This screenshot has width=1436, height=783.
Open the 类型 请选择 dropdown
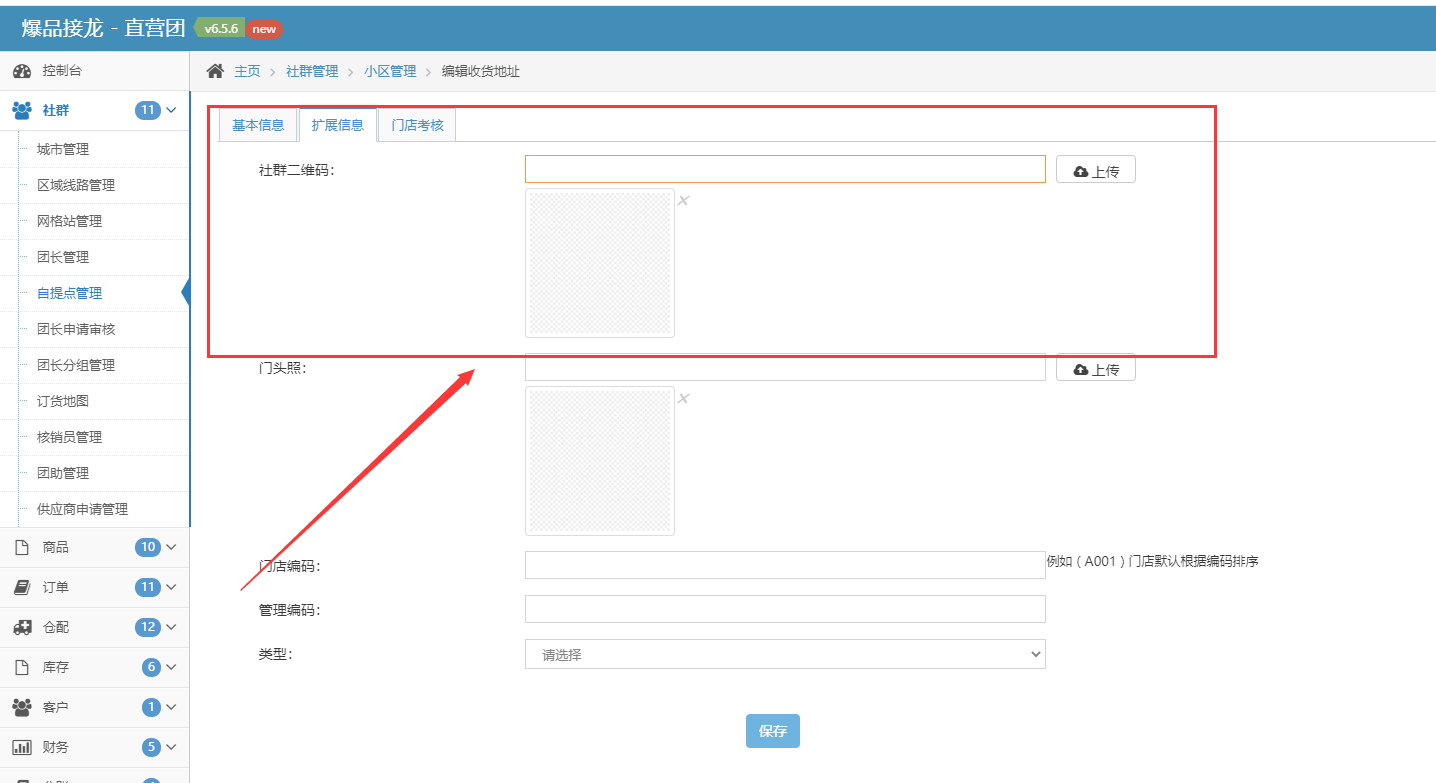[x=785, y=654]
